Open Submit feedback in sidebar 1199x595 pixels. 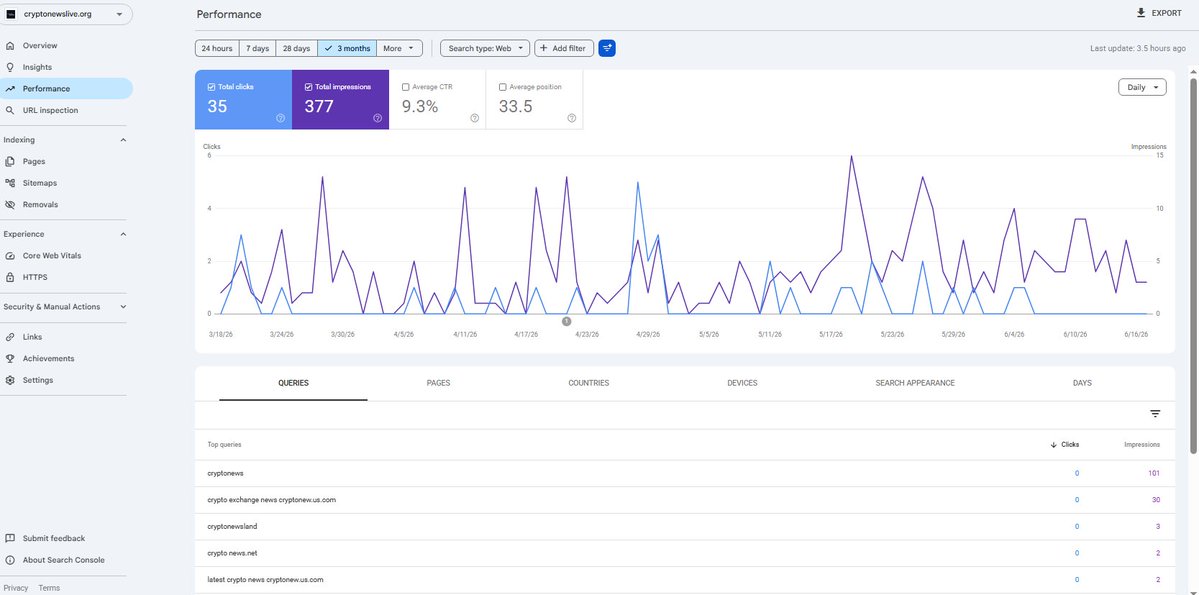54,538
